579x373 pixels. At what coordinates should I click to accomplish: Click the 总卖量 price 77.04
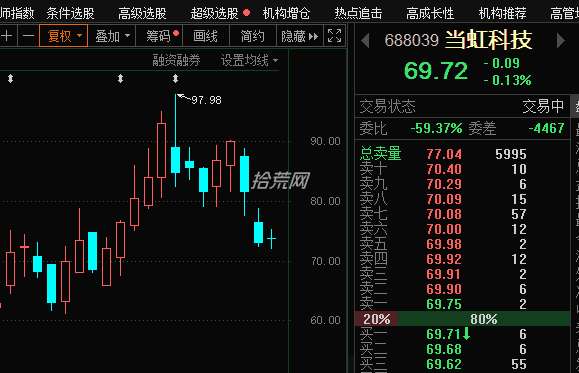[x=444, y=154]
